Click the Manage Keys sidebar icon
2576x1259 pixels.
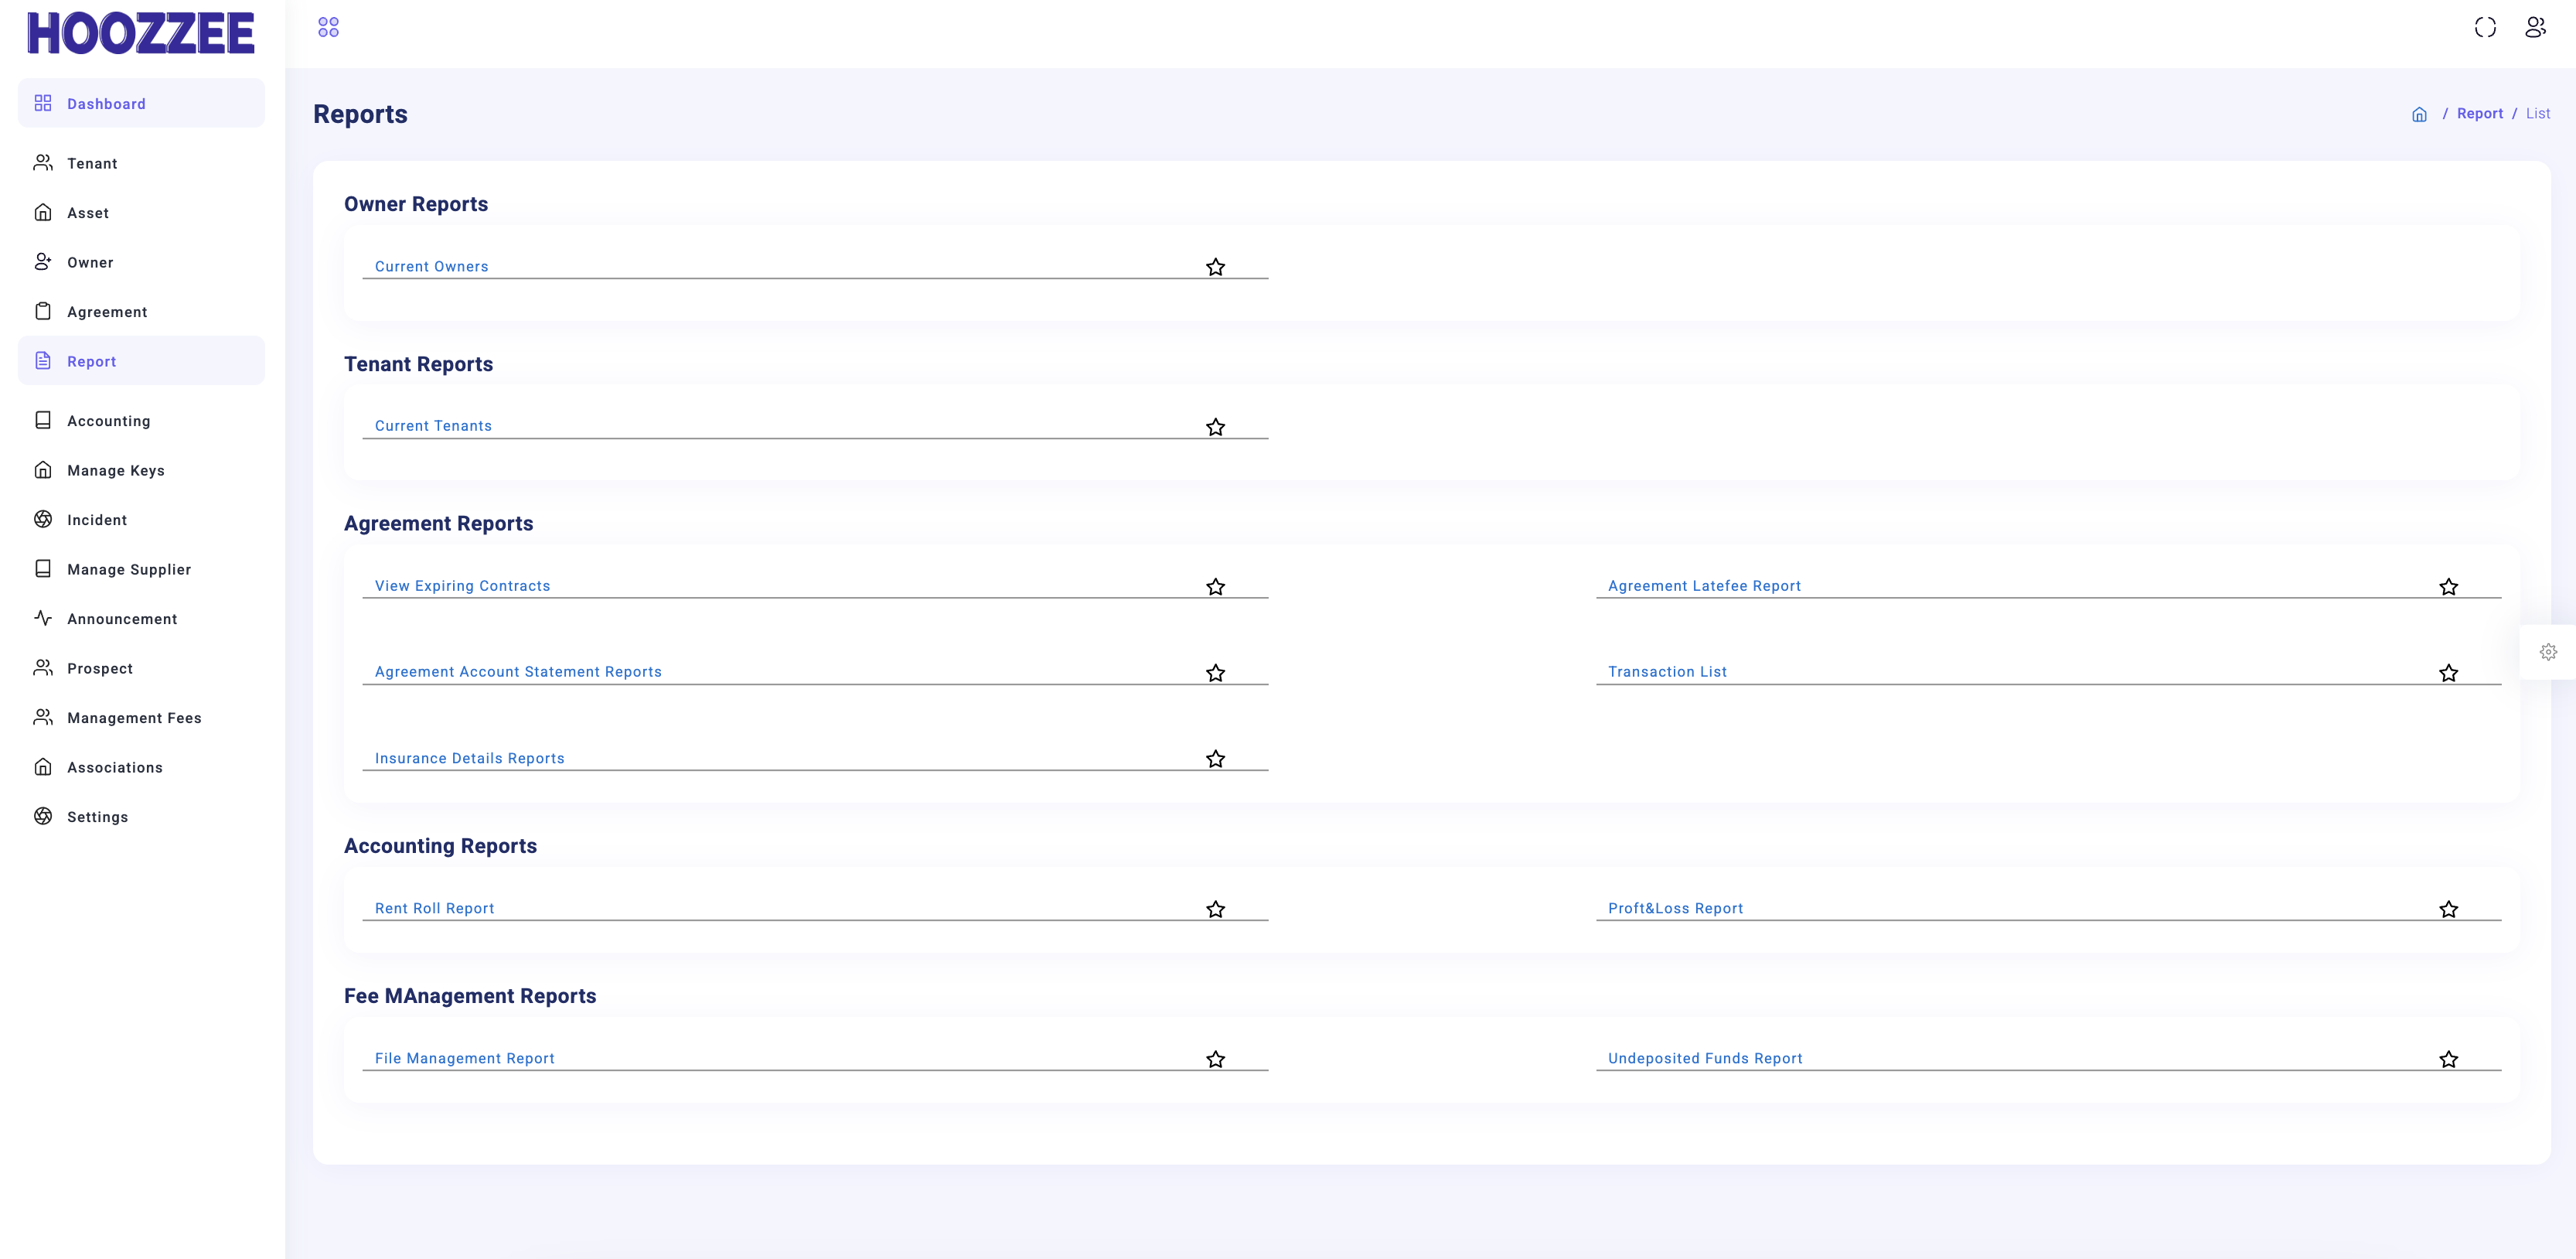click(x=43, y=470)
